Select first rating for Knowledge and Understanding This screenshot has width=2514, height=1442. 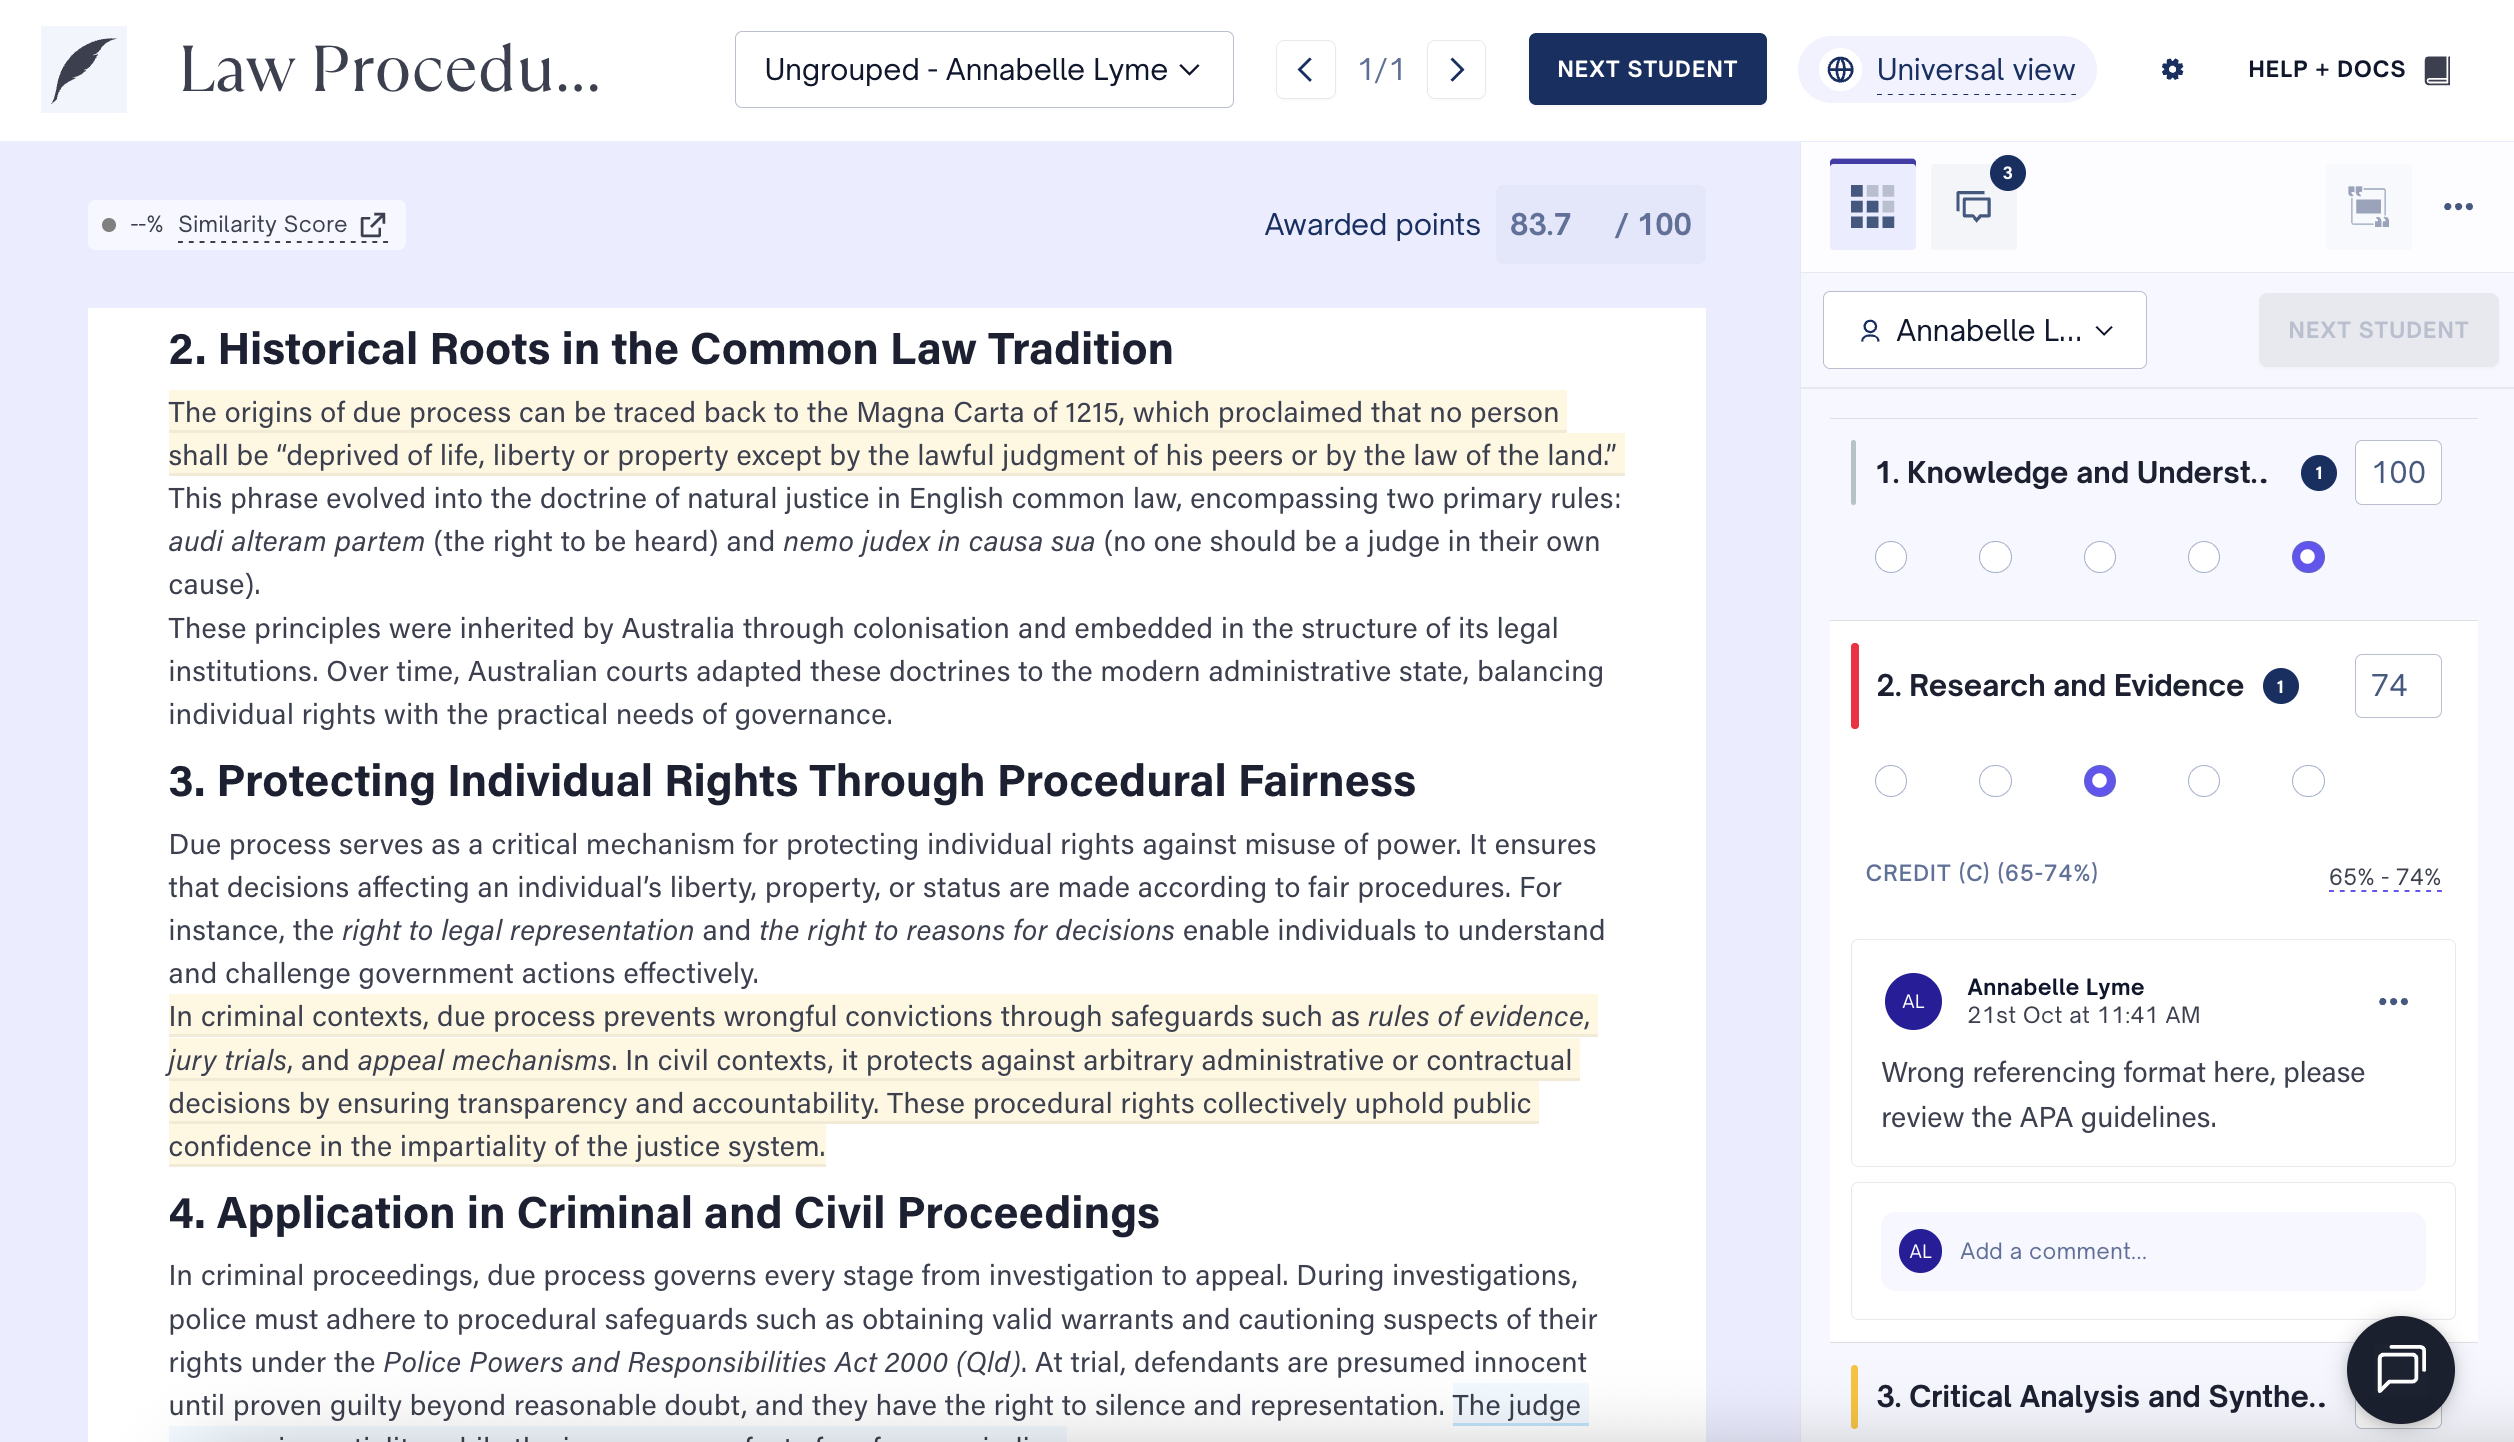[x=1890, y=557]
